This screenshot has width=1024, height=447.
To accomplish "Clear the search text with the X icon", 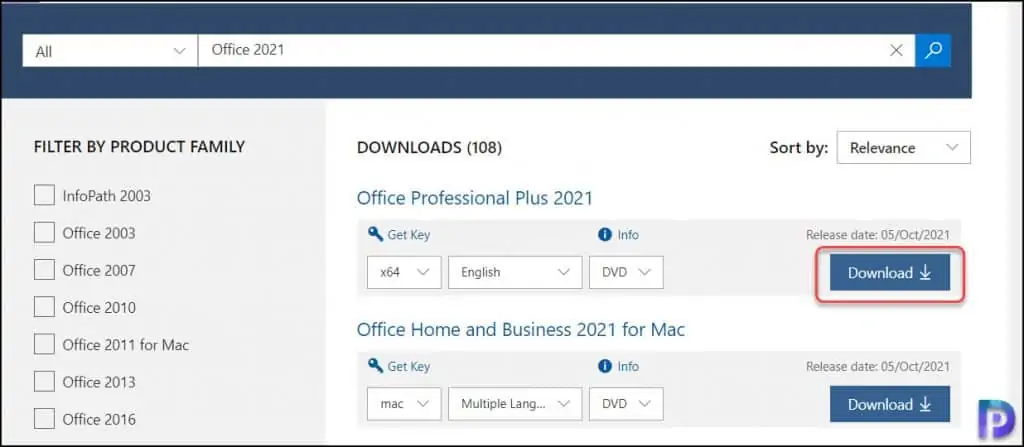I will (x=897, y=50).
